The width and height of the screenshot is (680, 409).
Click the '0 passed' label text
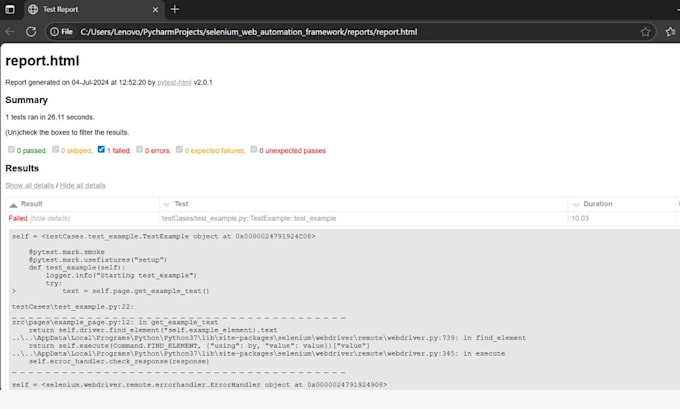click(x=32, y=151)
